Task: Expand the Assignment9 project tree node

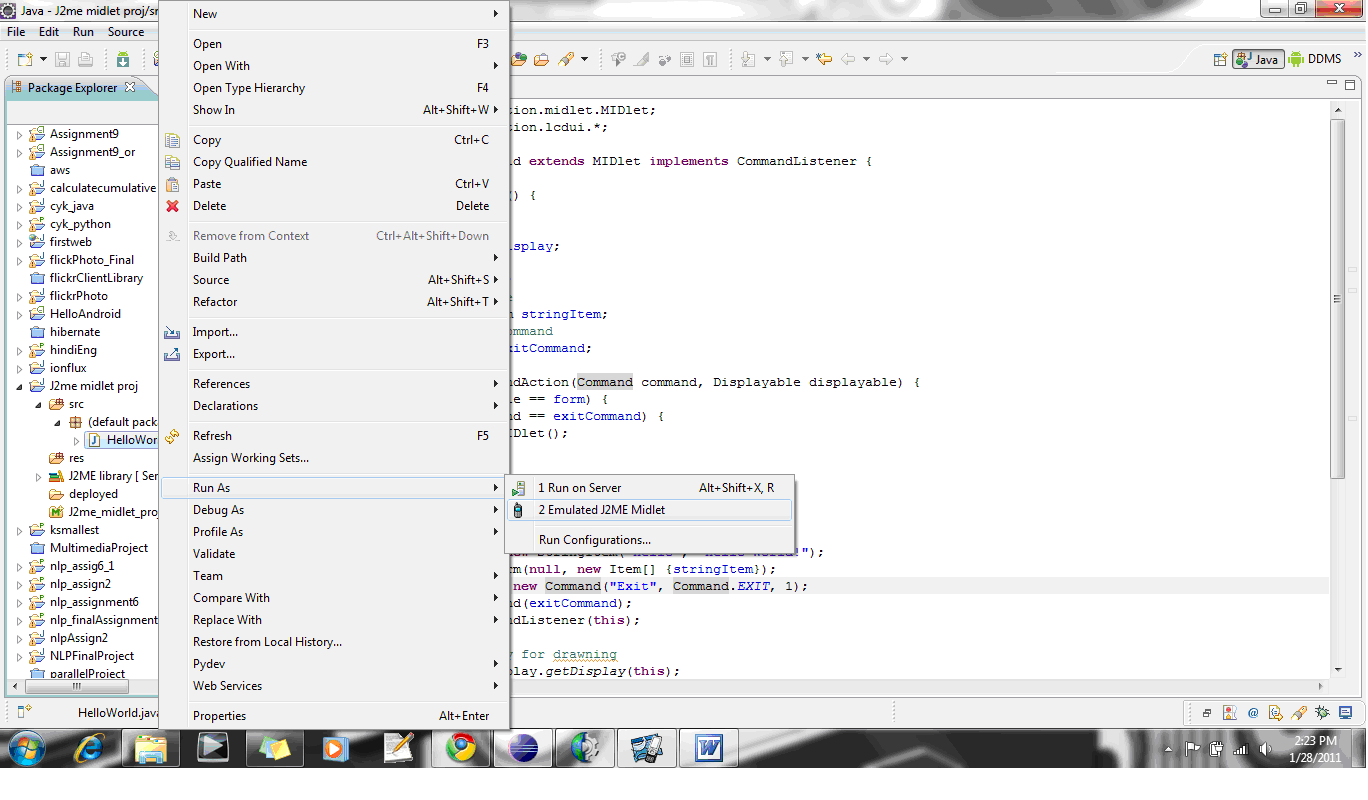Action: (19, 134)
